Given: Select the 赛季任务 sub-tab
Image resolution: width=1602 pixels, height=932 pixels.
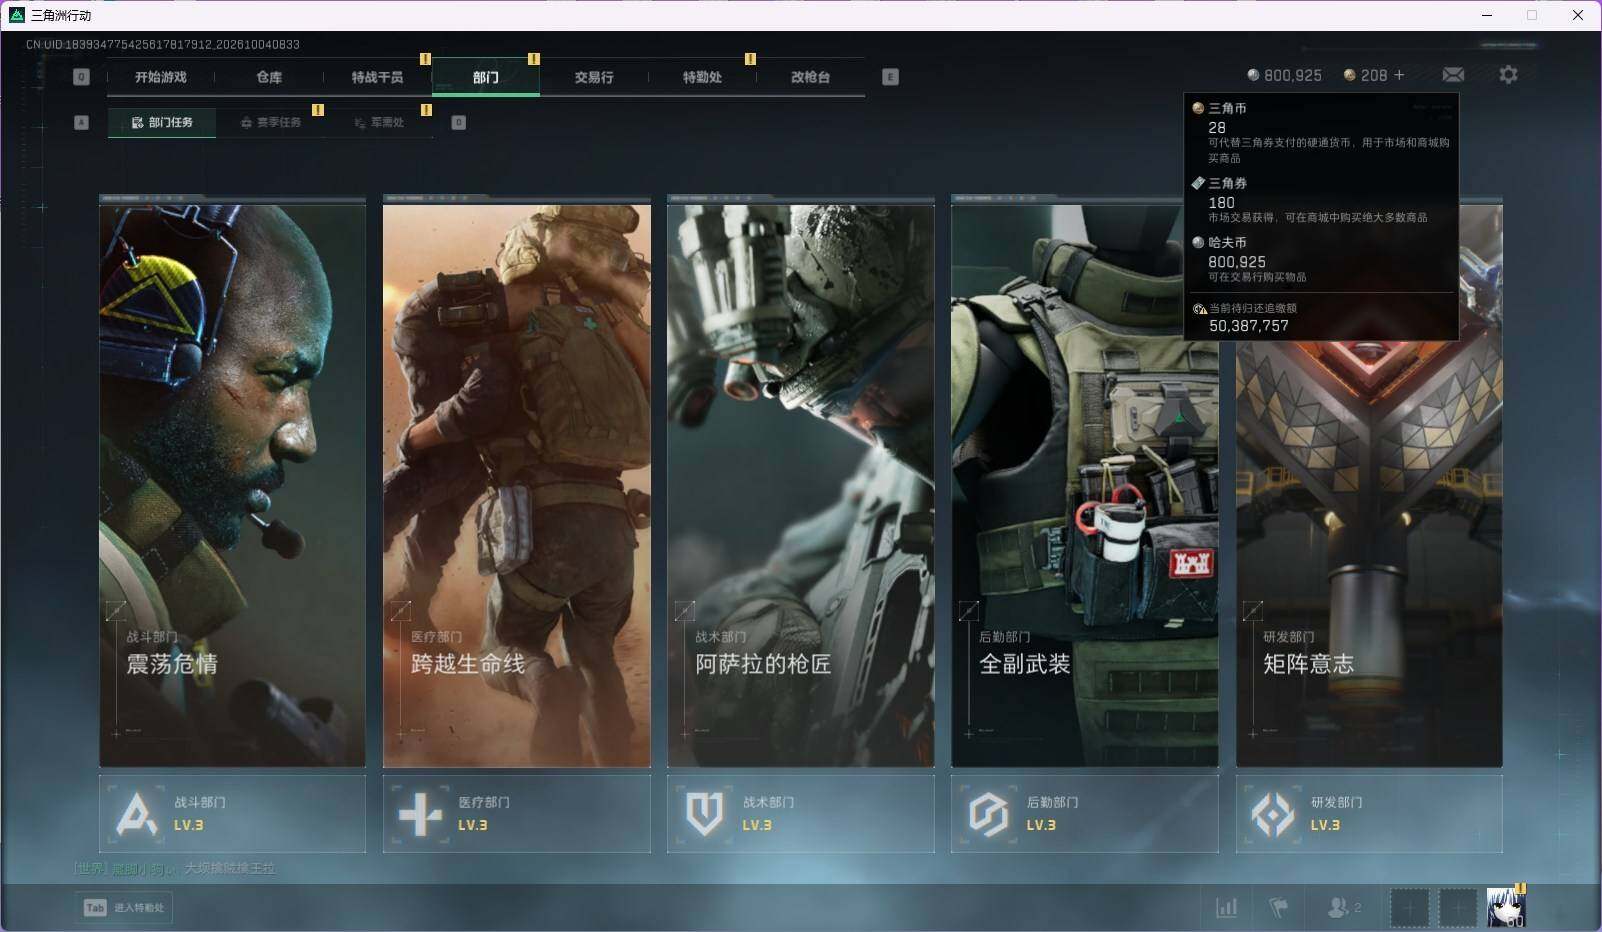Looking at the screenshot, I should [x=271, y=122].
